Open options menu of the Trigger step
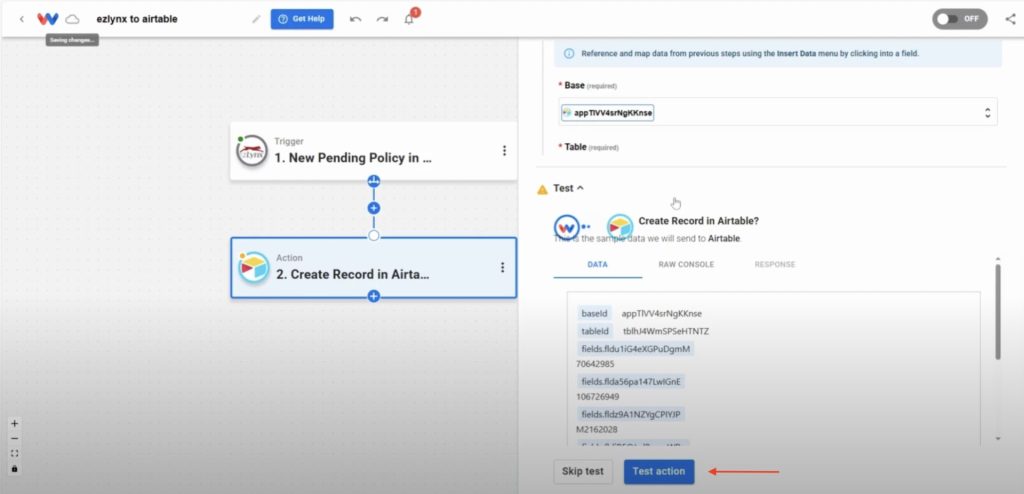This screenshot has width=1024, height=494. [x=504, y=151]
